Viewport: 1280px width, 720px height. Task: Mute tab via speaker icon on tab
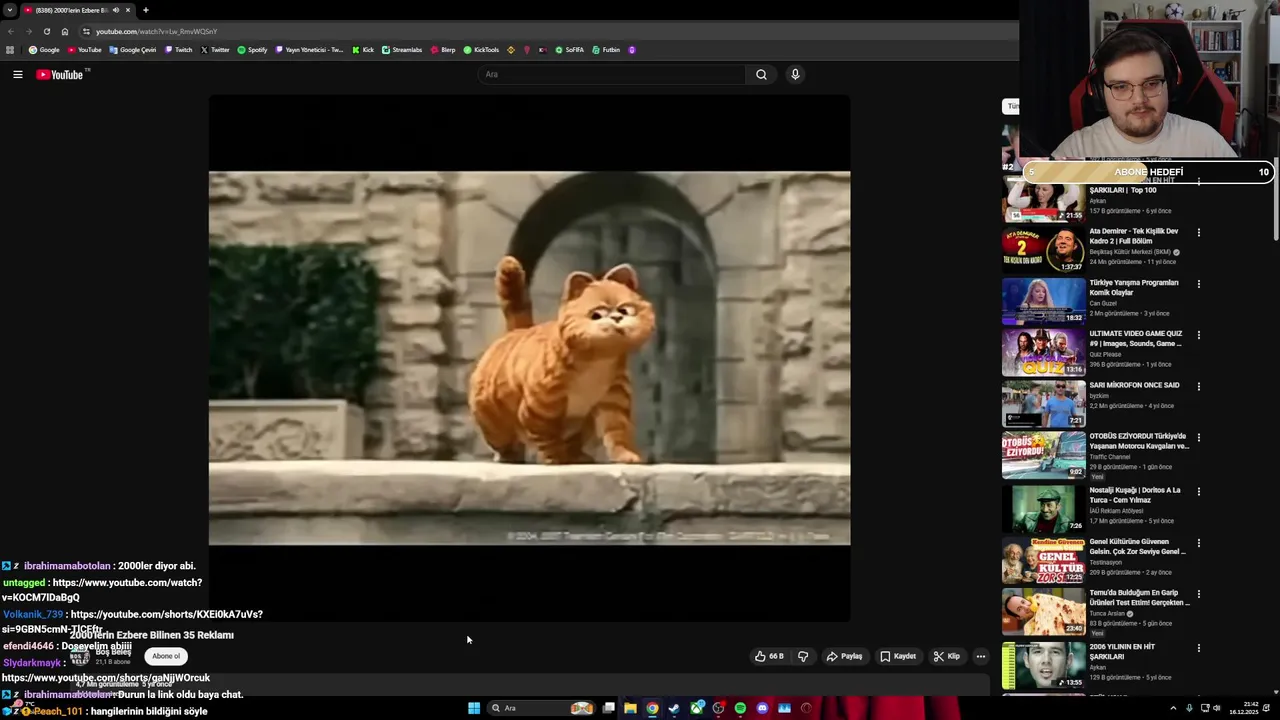pos(116,10)
